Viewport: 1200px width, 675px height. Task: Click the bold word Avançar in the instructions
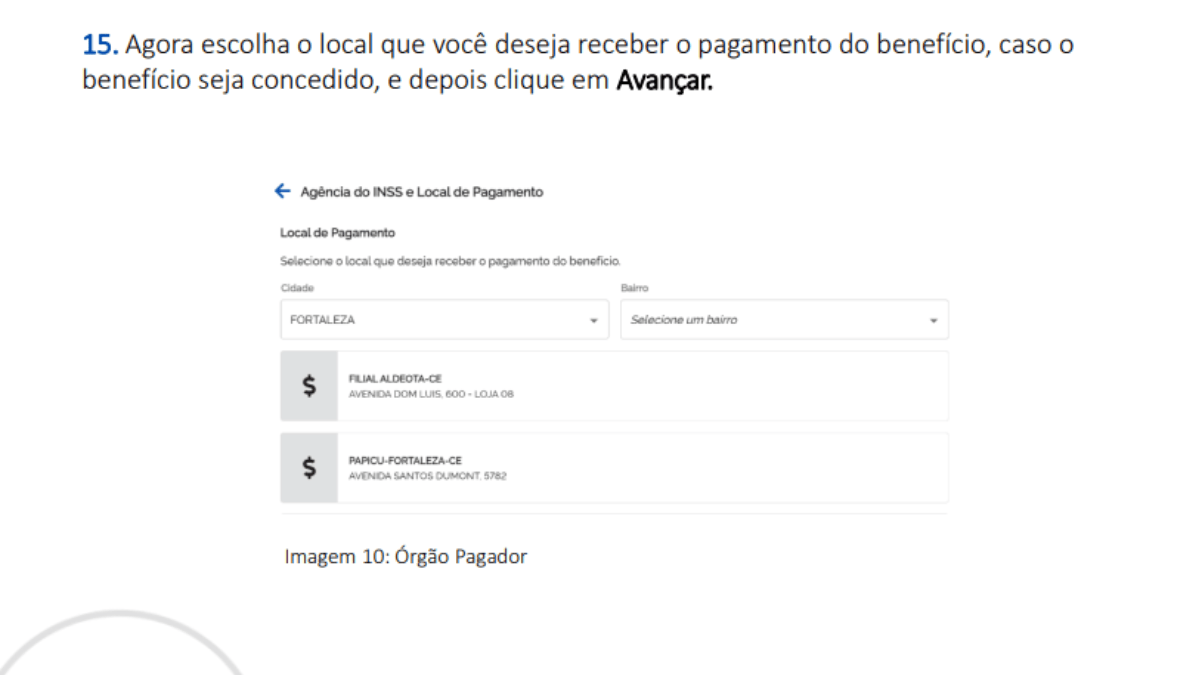point(664,80)
